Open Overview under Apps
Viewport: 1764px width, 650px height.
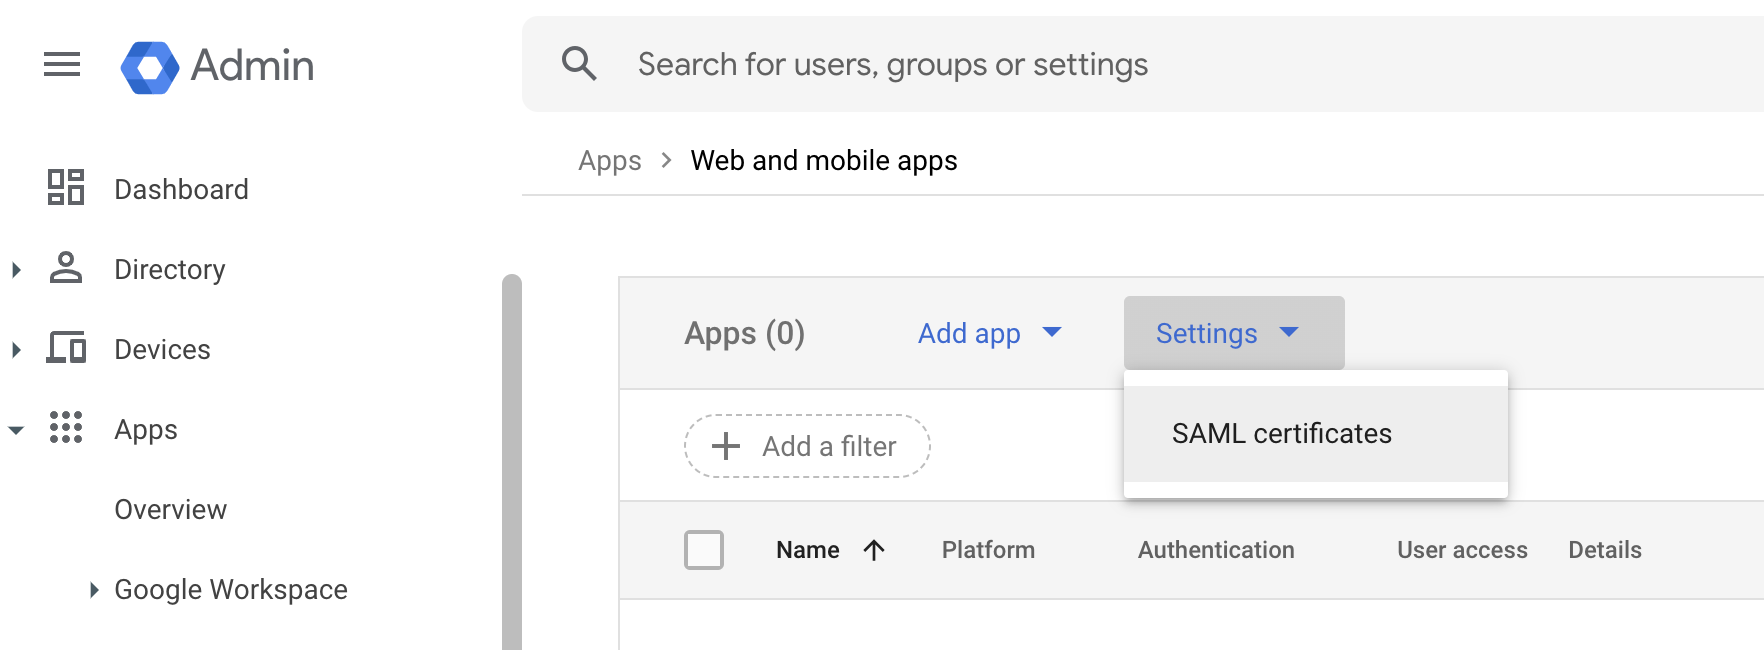click(x=171, y=510)
